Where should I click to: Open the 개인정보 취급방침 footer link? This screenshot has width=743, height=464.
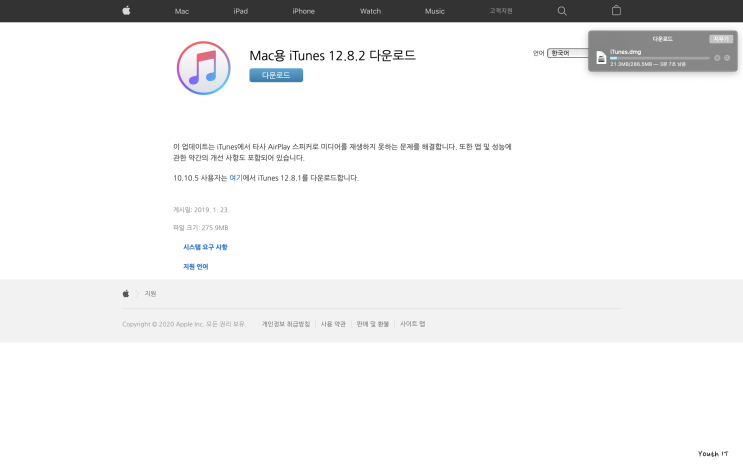point(286,324)
